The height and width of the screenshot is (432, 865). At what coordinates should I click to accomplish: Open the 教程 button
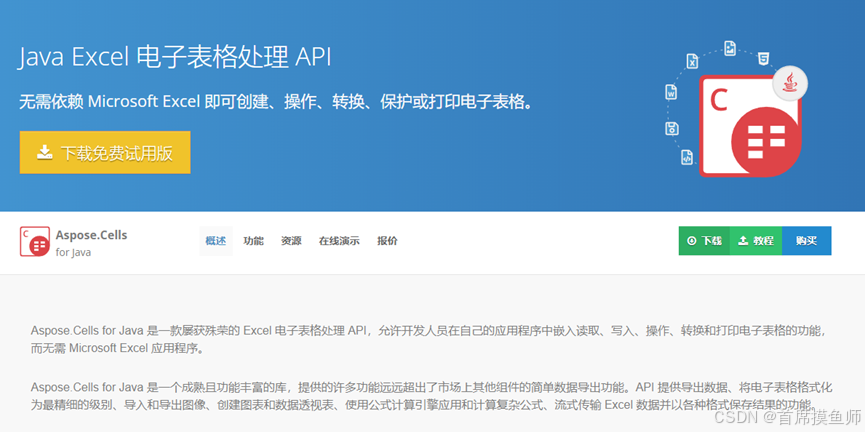tap(756, 241)
